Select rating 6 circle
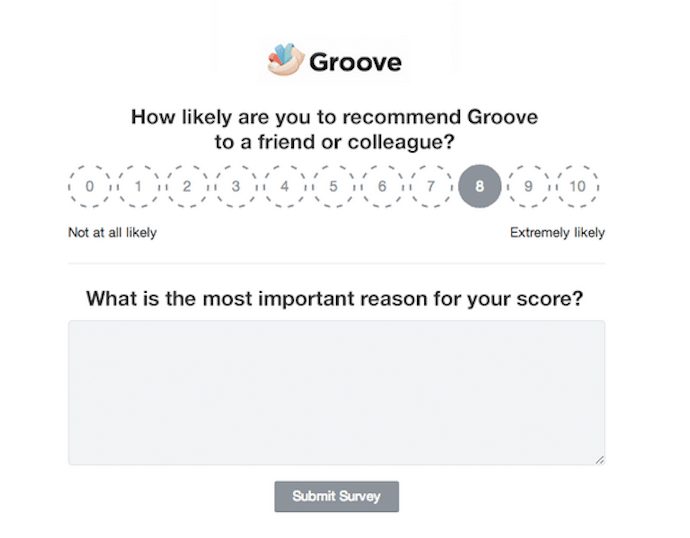Image resolution: width=690 pixels, height=538 pixels. point(382,187)
